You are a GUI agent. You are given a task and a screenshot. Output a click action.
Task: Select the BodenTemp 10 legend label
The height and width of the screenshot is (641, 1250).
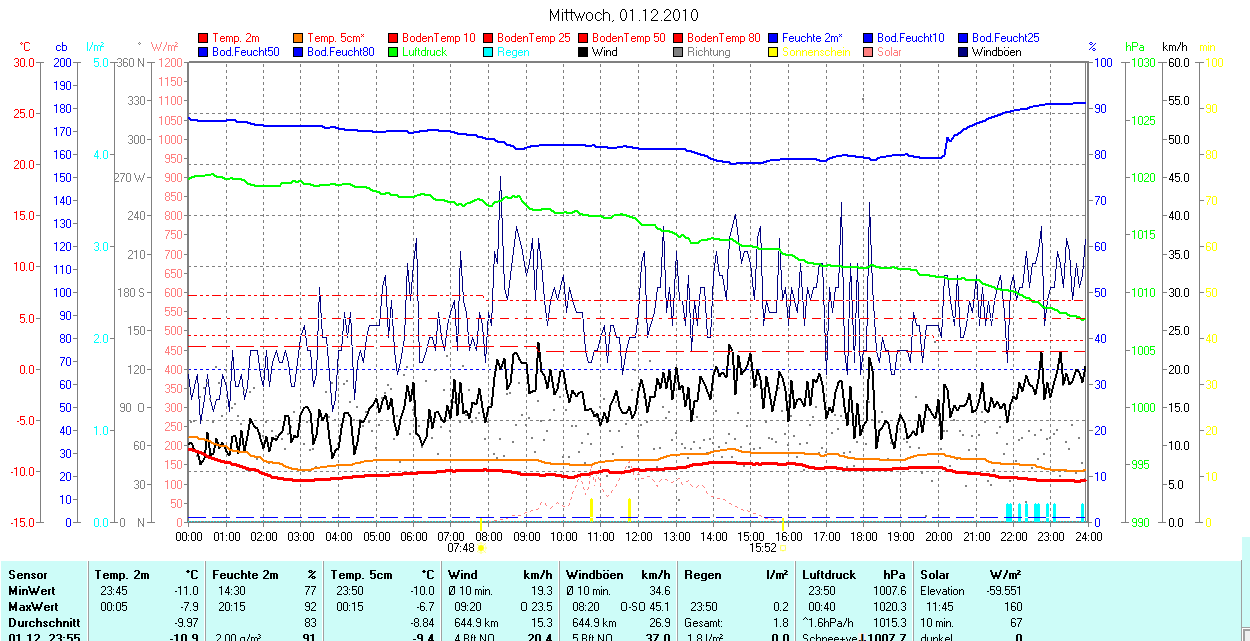[438, 38]
